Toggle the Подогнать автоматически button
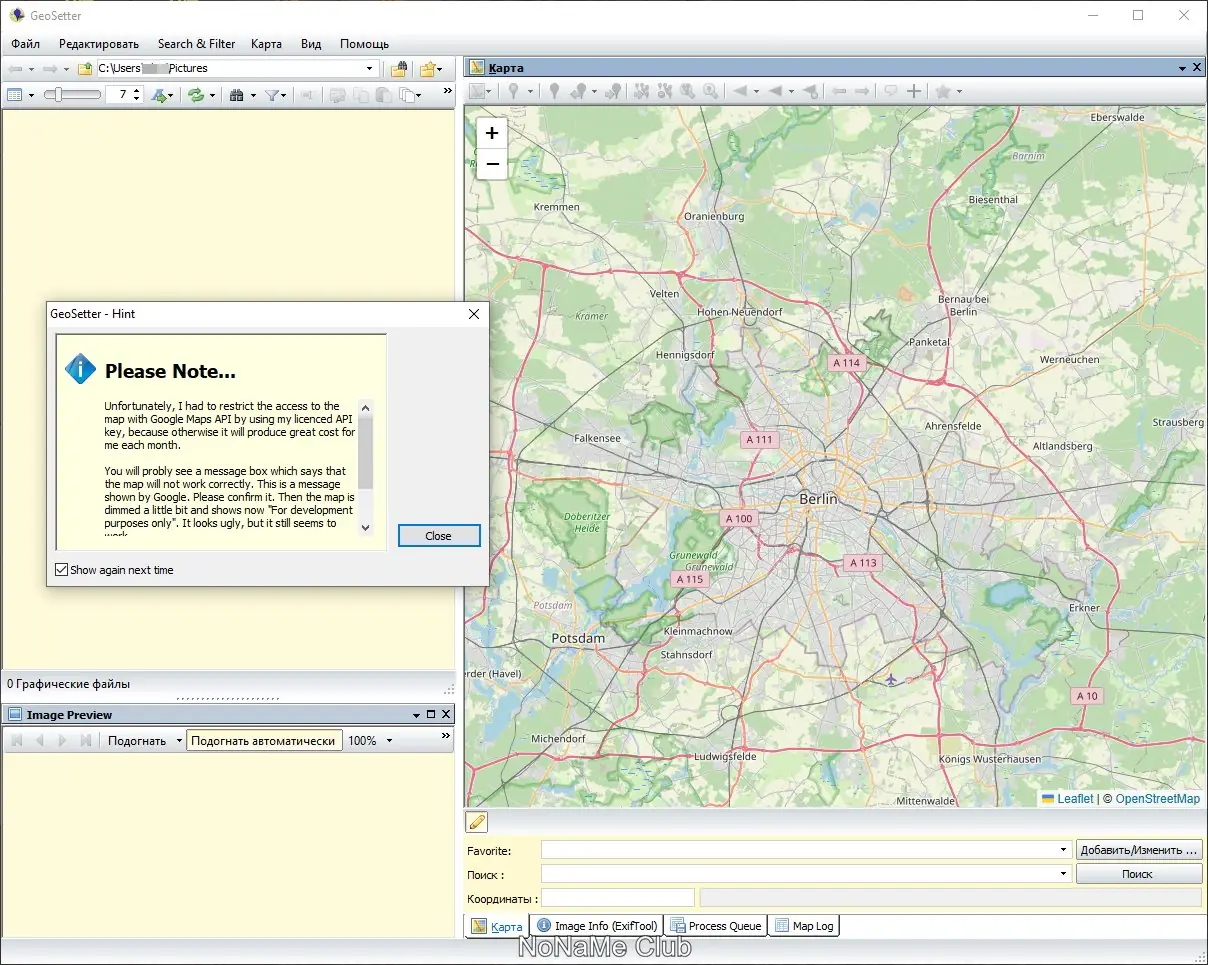The height and width of the screenshot is (965, 1208). (263, 741)
